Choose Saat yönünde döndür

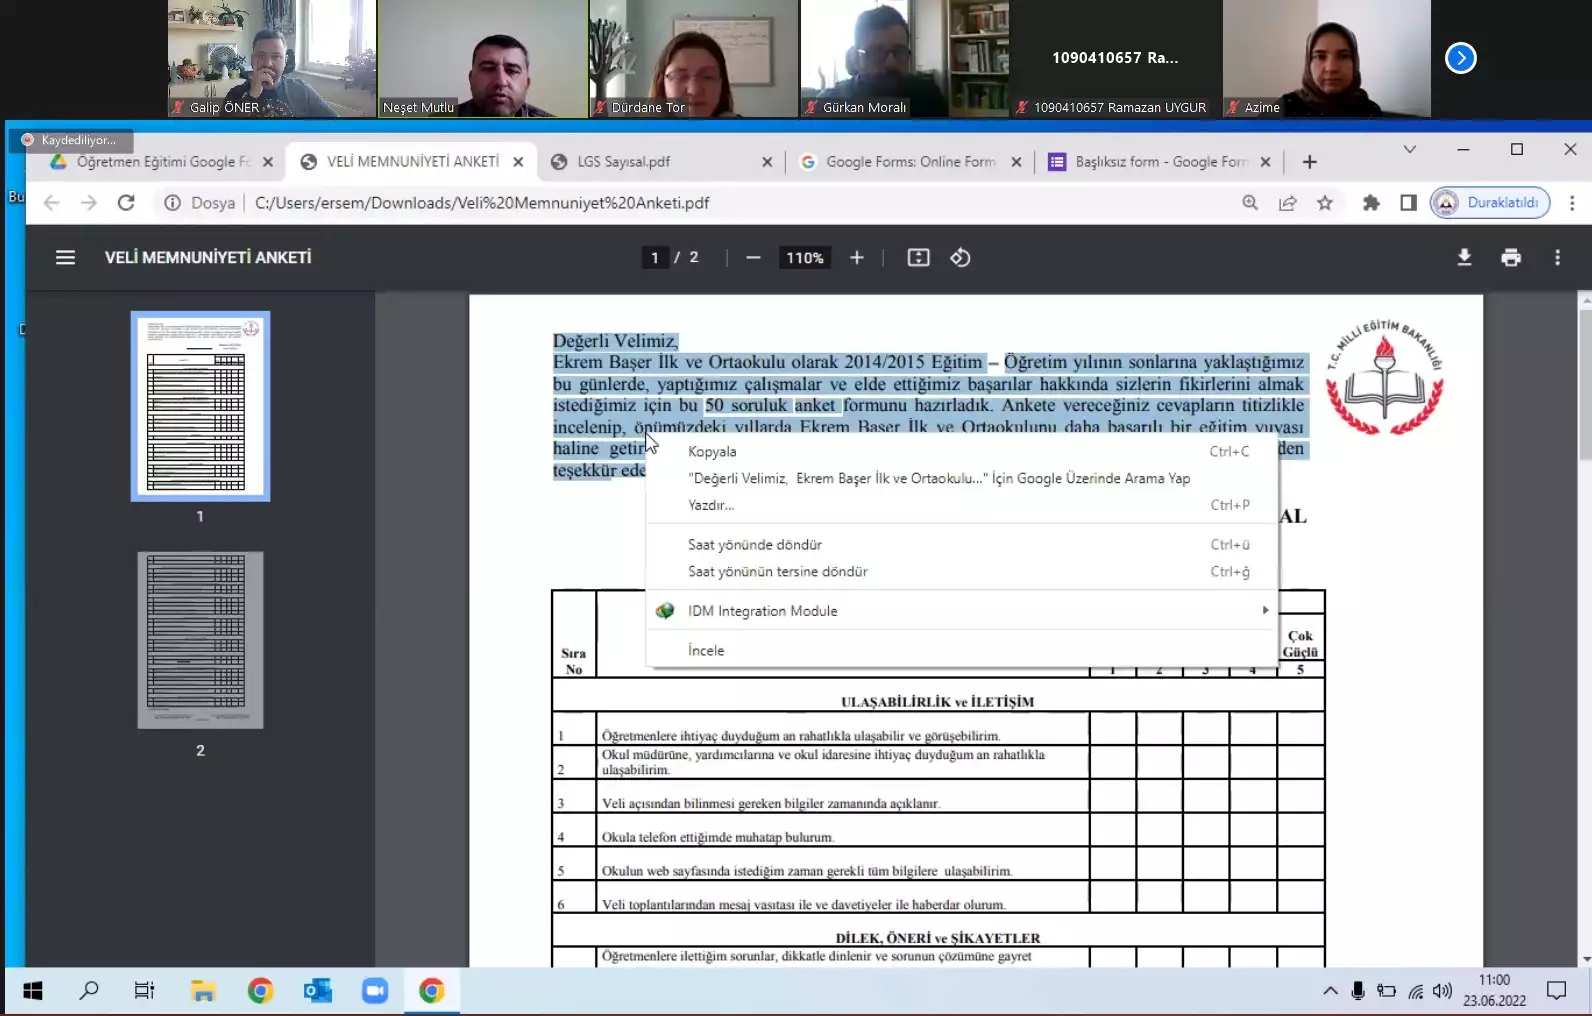tap(962, 545)
